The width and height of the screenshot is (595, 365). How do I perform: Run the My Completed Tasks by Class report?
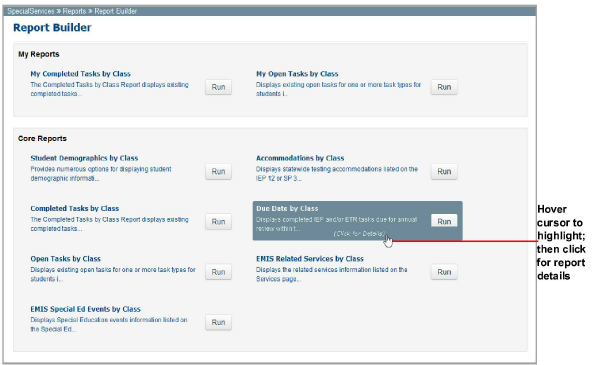pyautogui.click(x=218, y=87)
